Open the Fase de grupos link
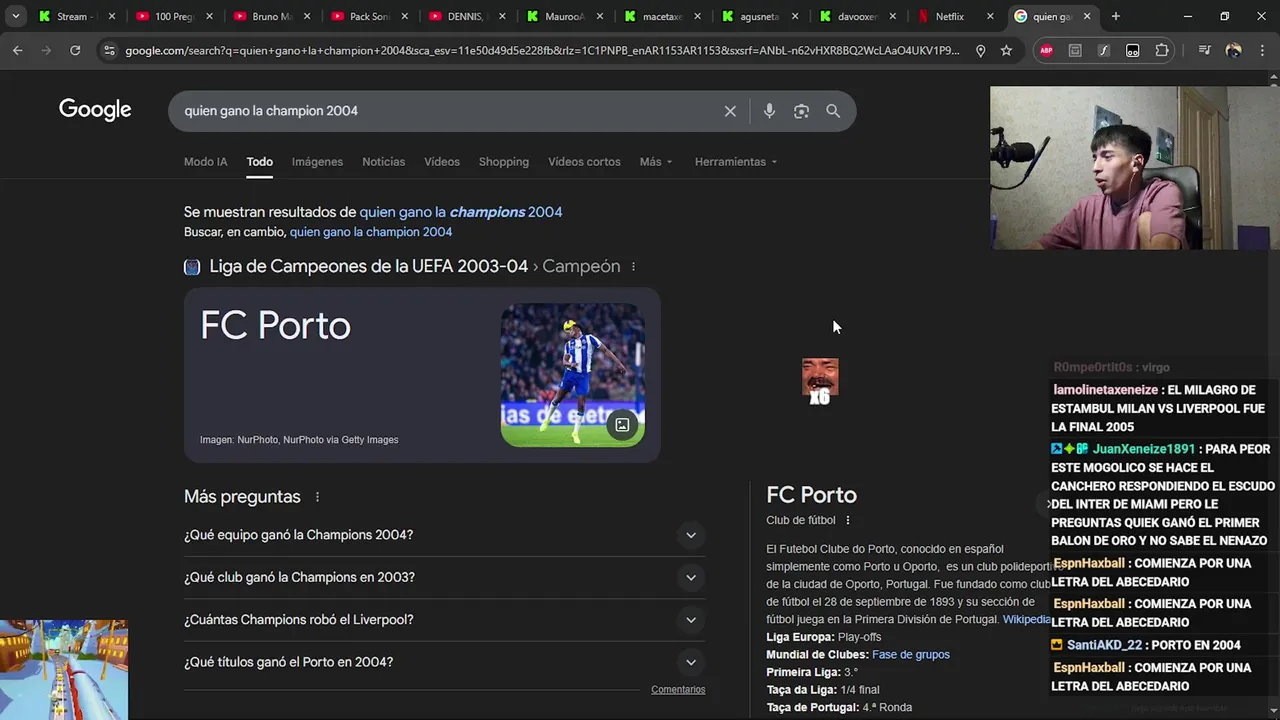Viewport: 1280px width, 720px height. click(911, 654)
